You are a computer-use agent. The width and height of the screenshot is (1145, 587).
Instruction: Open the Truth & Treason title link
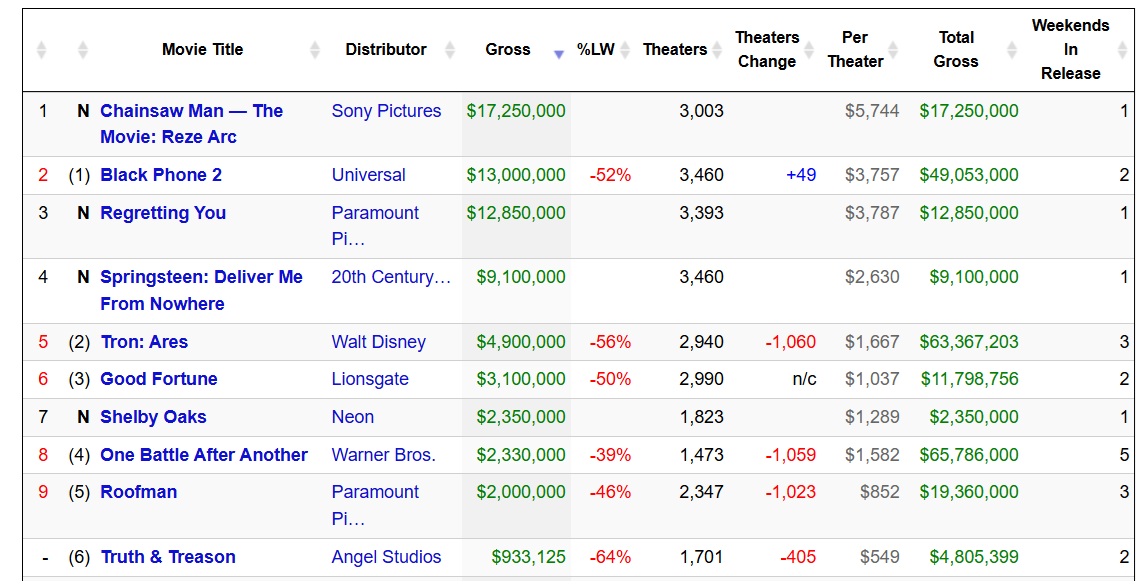168,557
